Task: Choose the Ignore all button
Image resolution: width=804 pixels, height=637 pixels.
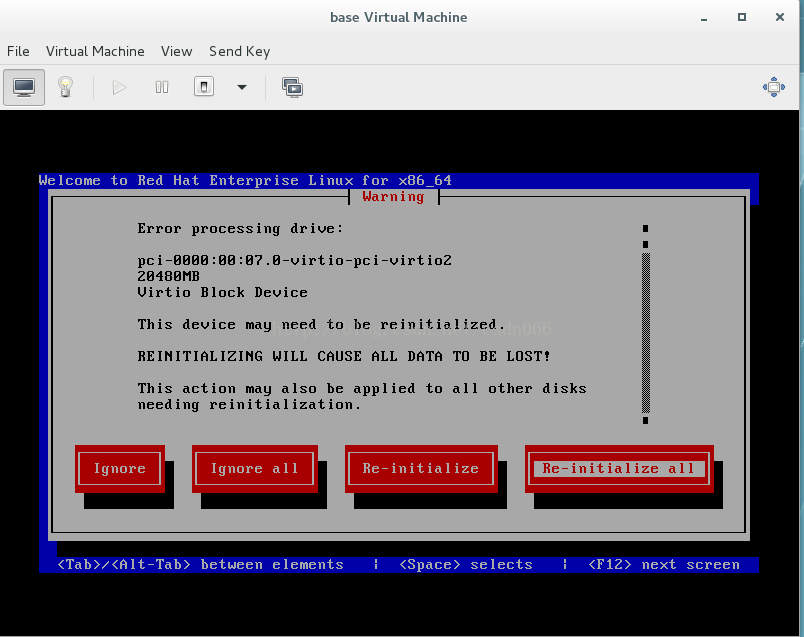Action: 254,469
